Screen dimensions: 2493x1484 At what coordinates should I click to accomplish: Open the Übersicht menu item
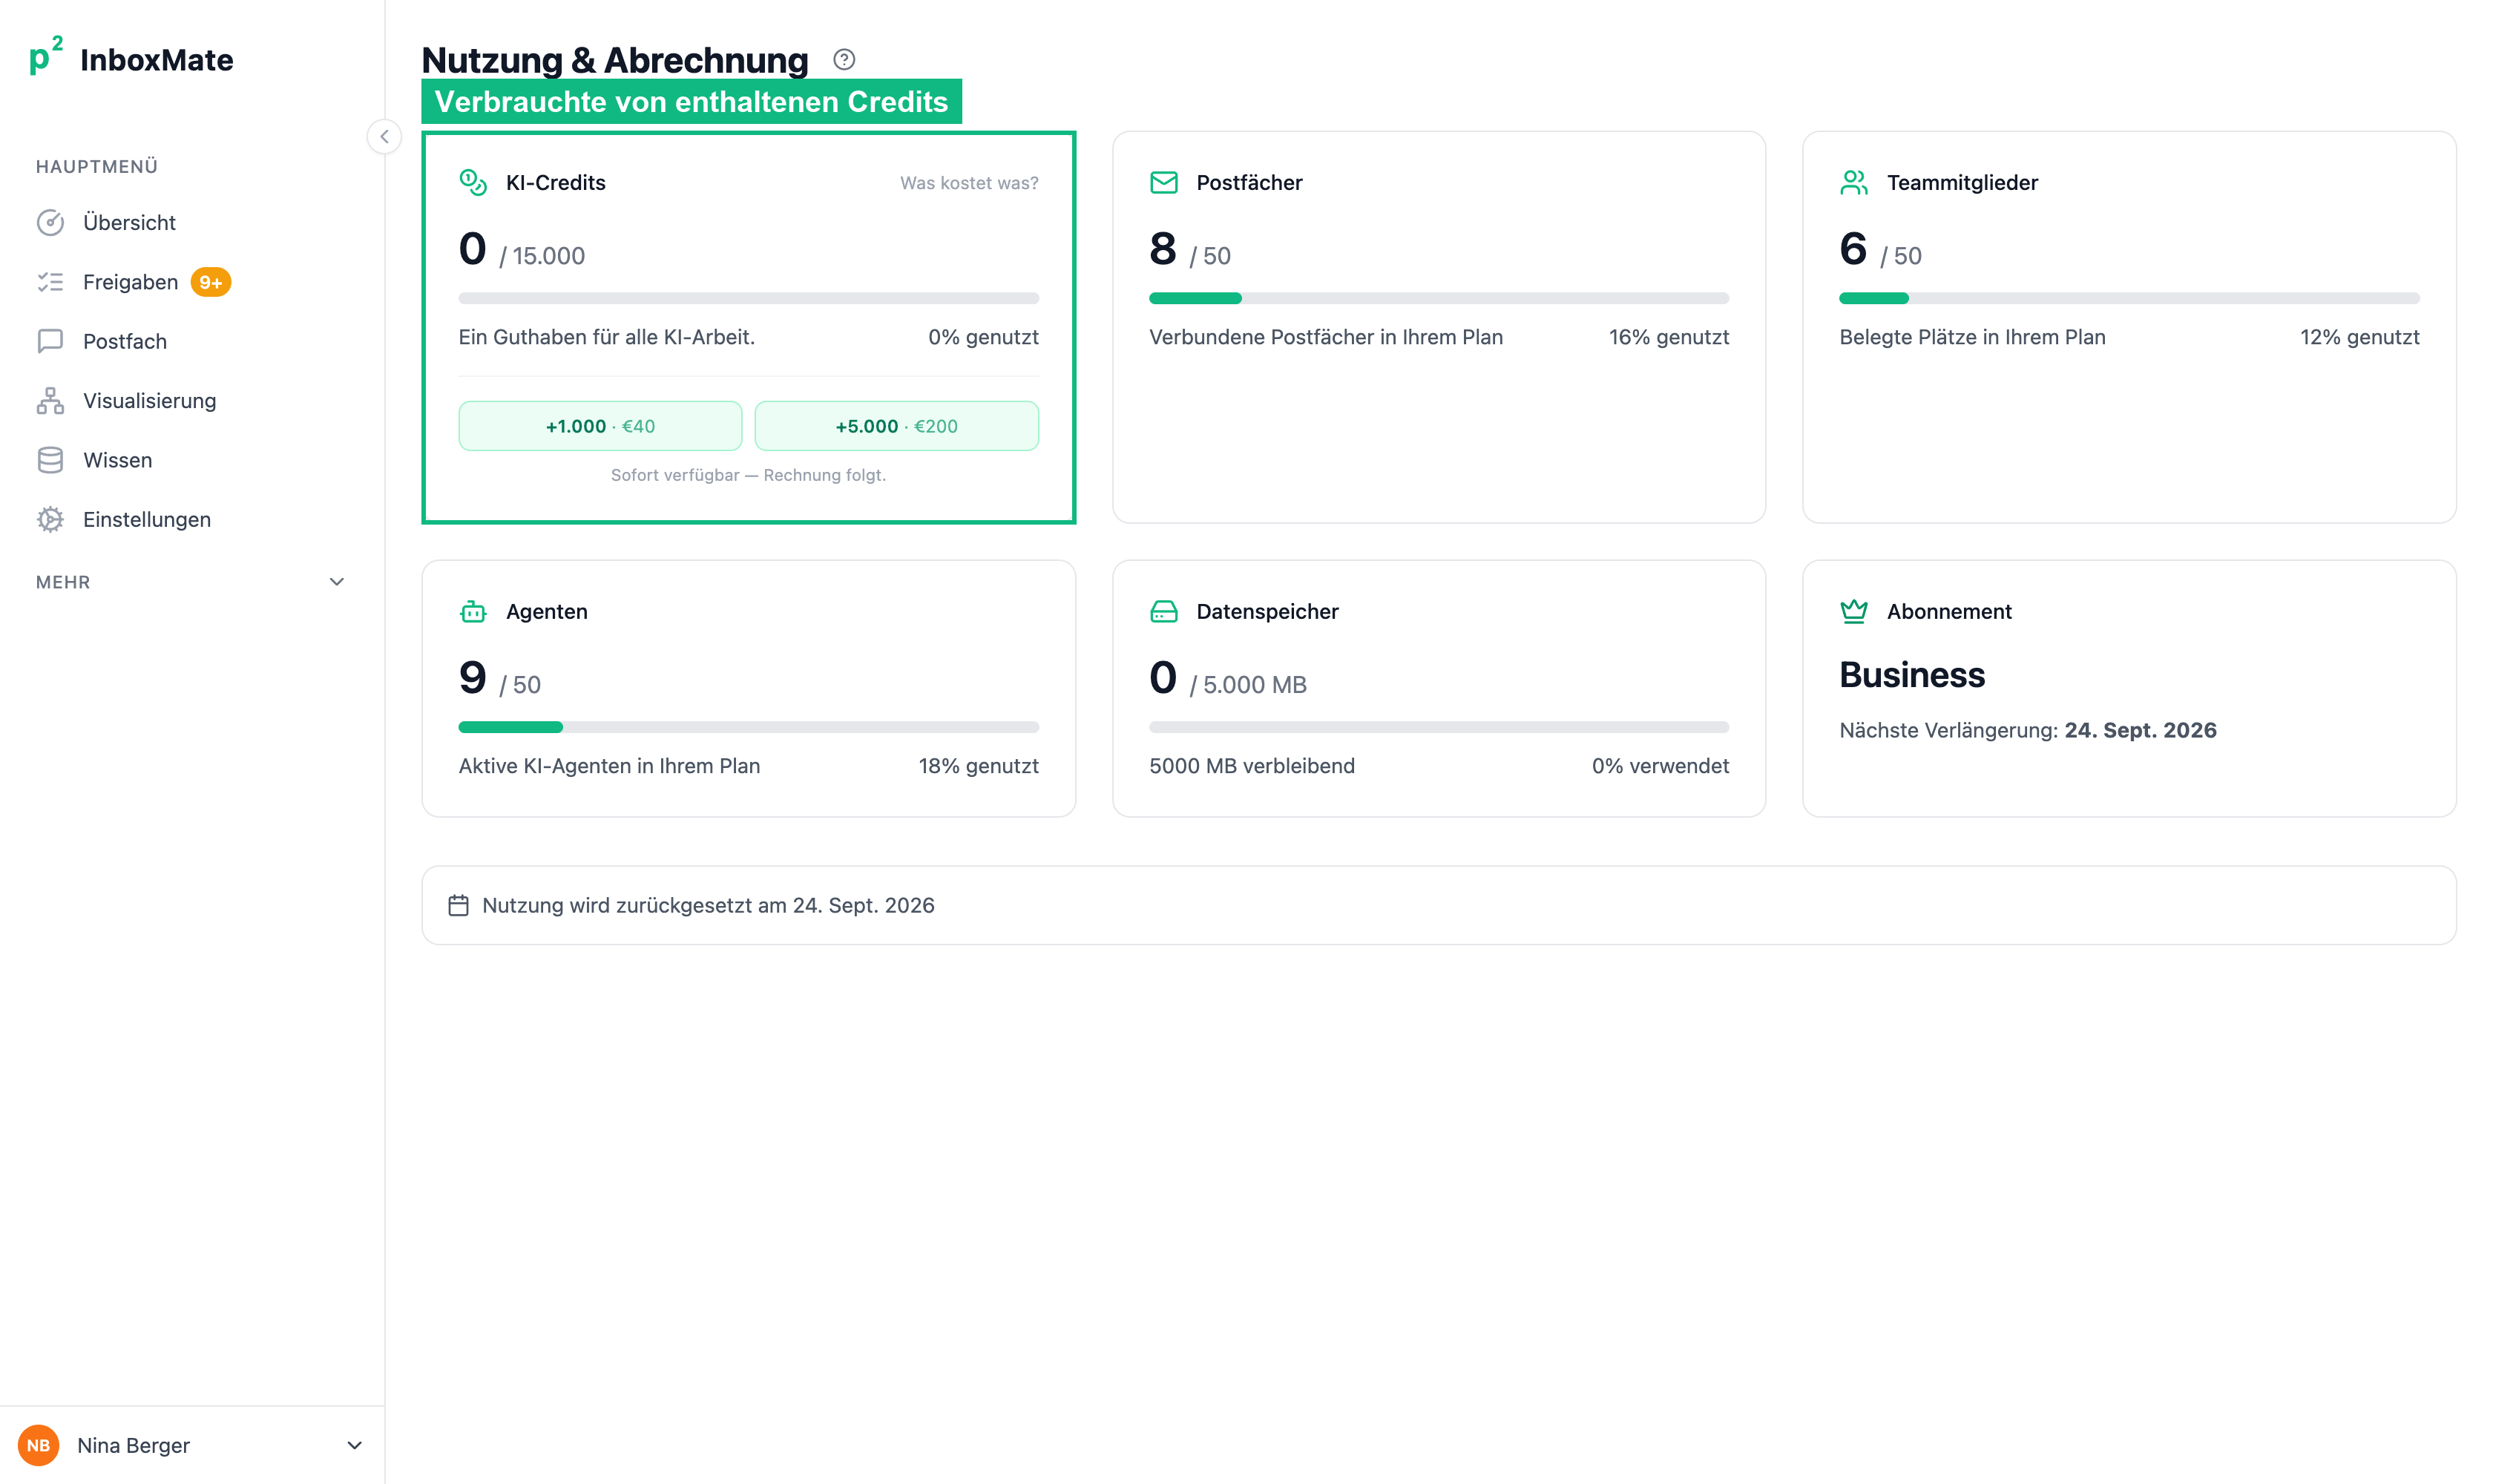point(191,223)
